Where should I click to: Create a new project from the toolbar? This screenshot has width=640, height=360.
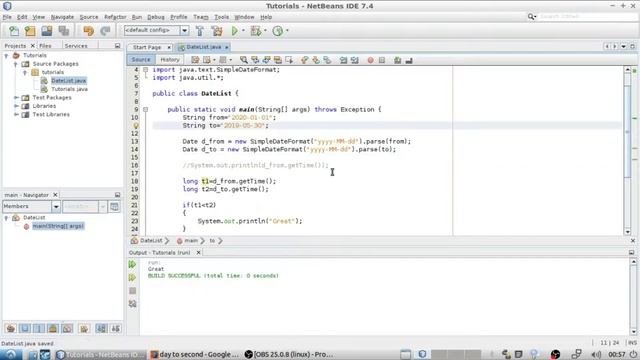pyautogui.click(x=30, y=31)
